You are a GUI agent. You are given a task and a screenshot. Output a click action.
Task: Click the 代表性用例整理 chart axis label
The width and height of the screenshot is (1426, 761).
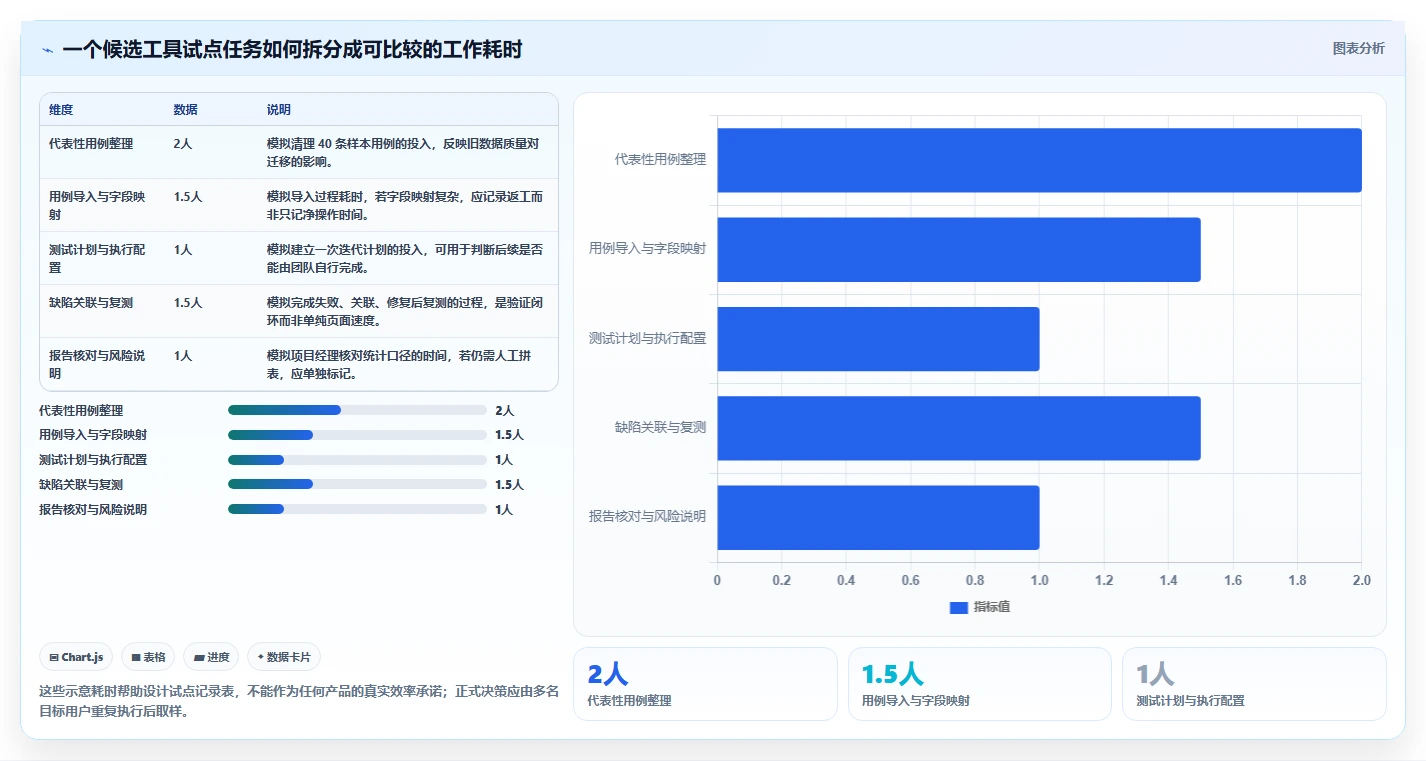[x=660, y=159]
